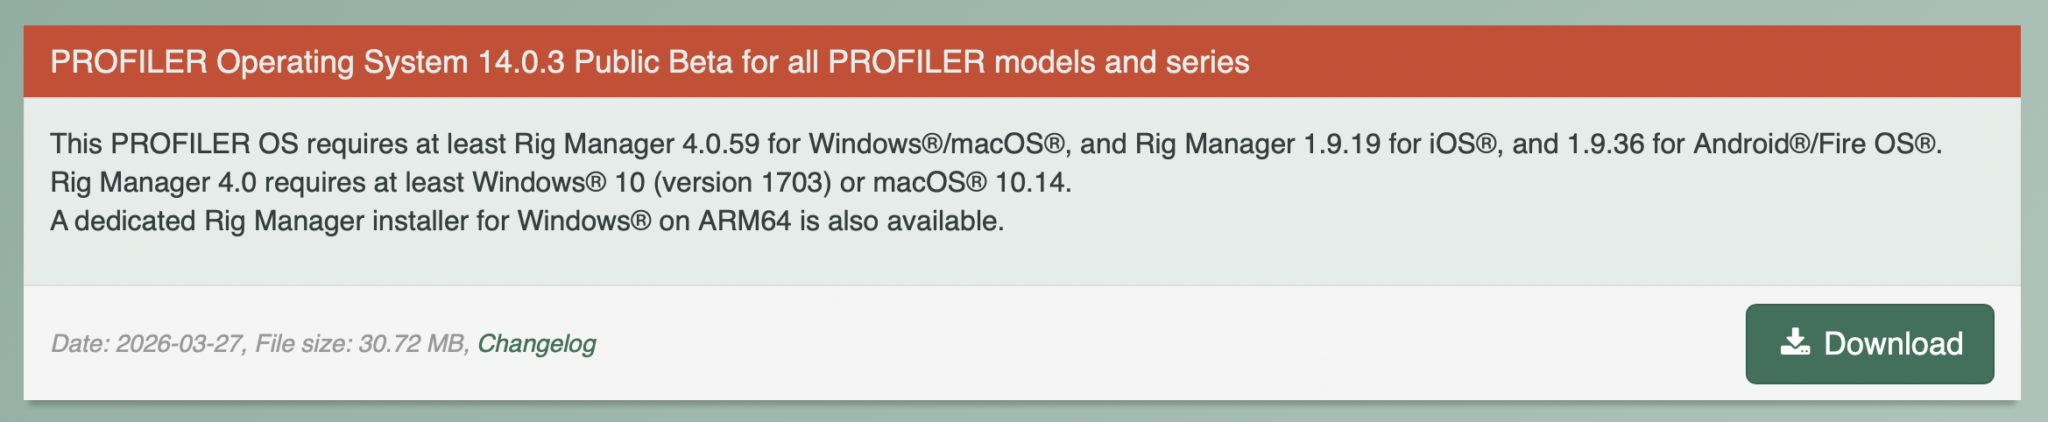Click the 1.9.36 for Android/Fire OS text

click(1752, 144)
